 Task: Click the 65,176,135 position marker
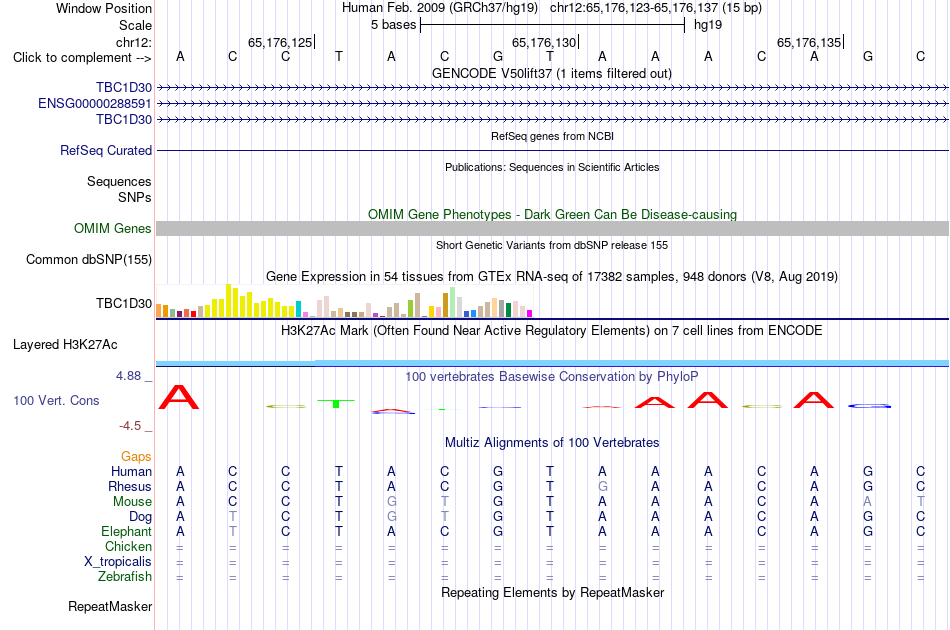coord(809,42)
